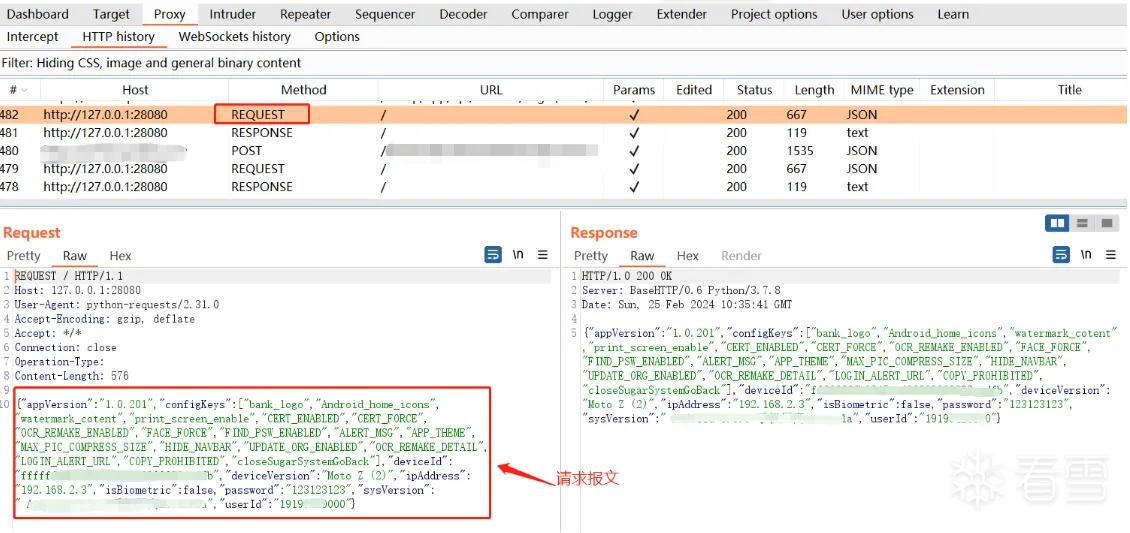Switch to the Learn tab
This screenshot has width=1130, height=533.
coord(953,14)
